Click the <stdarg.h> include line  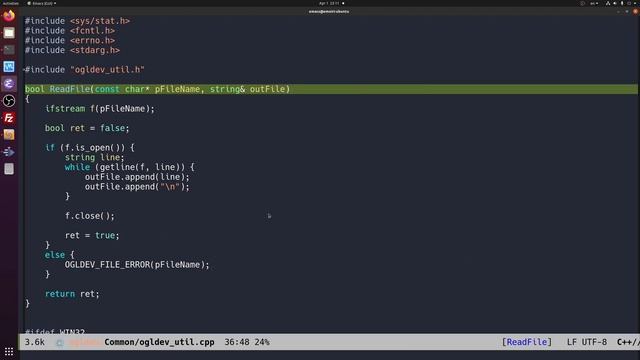72,50
